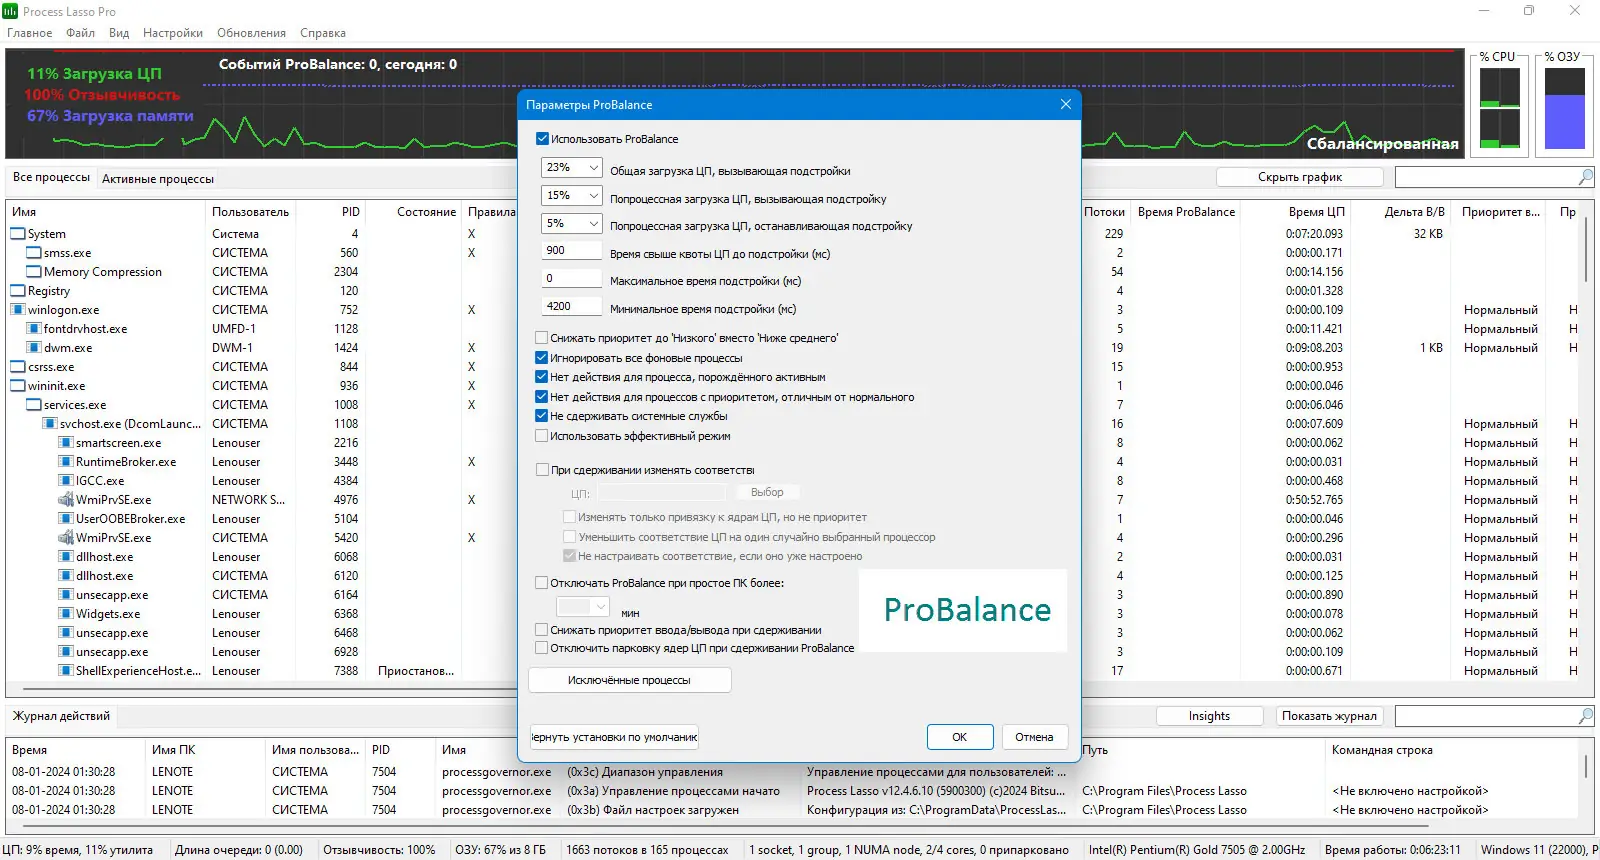Open the Справка menu

coord(323,33)
